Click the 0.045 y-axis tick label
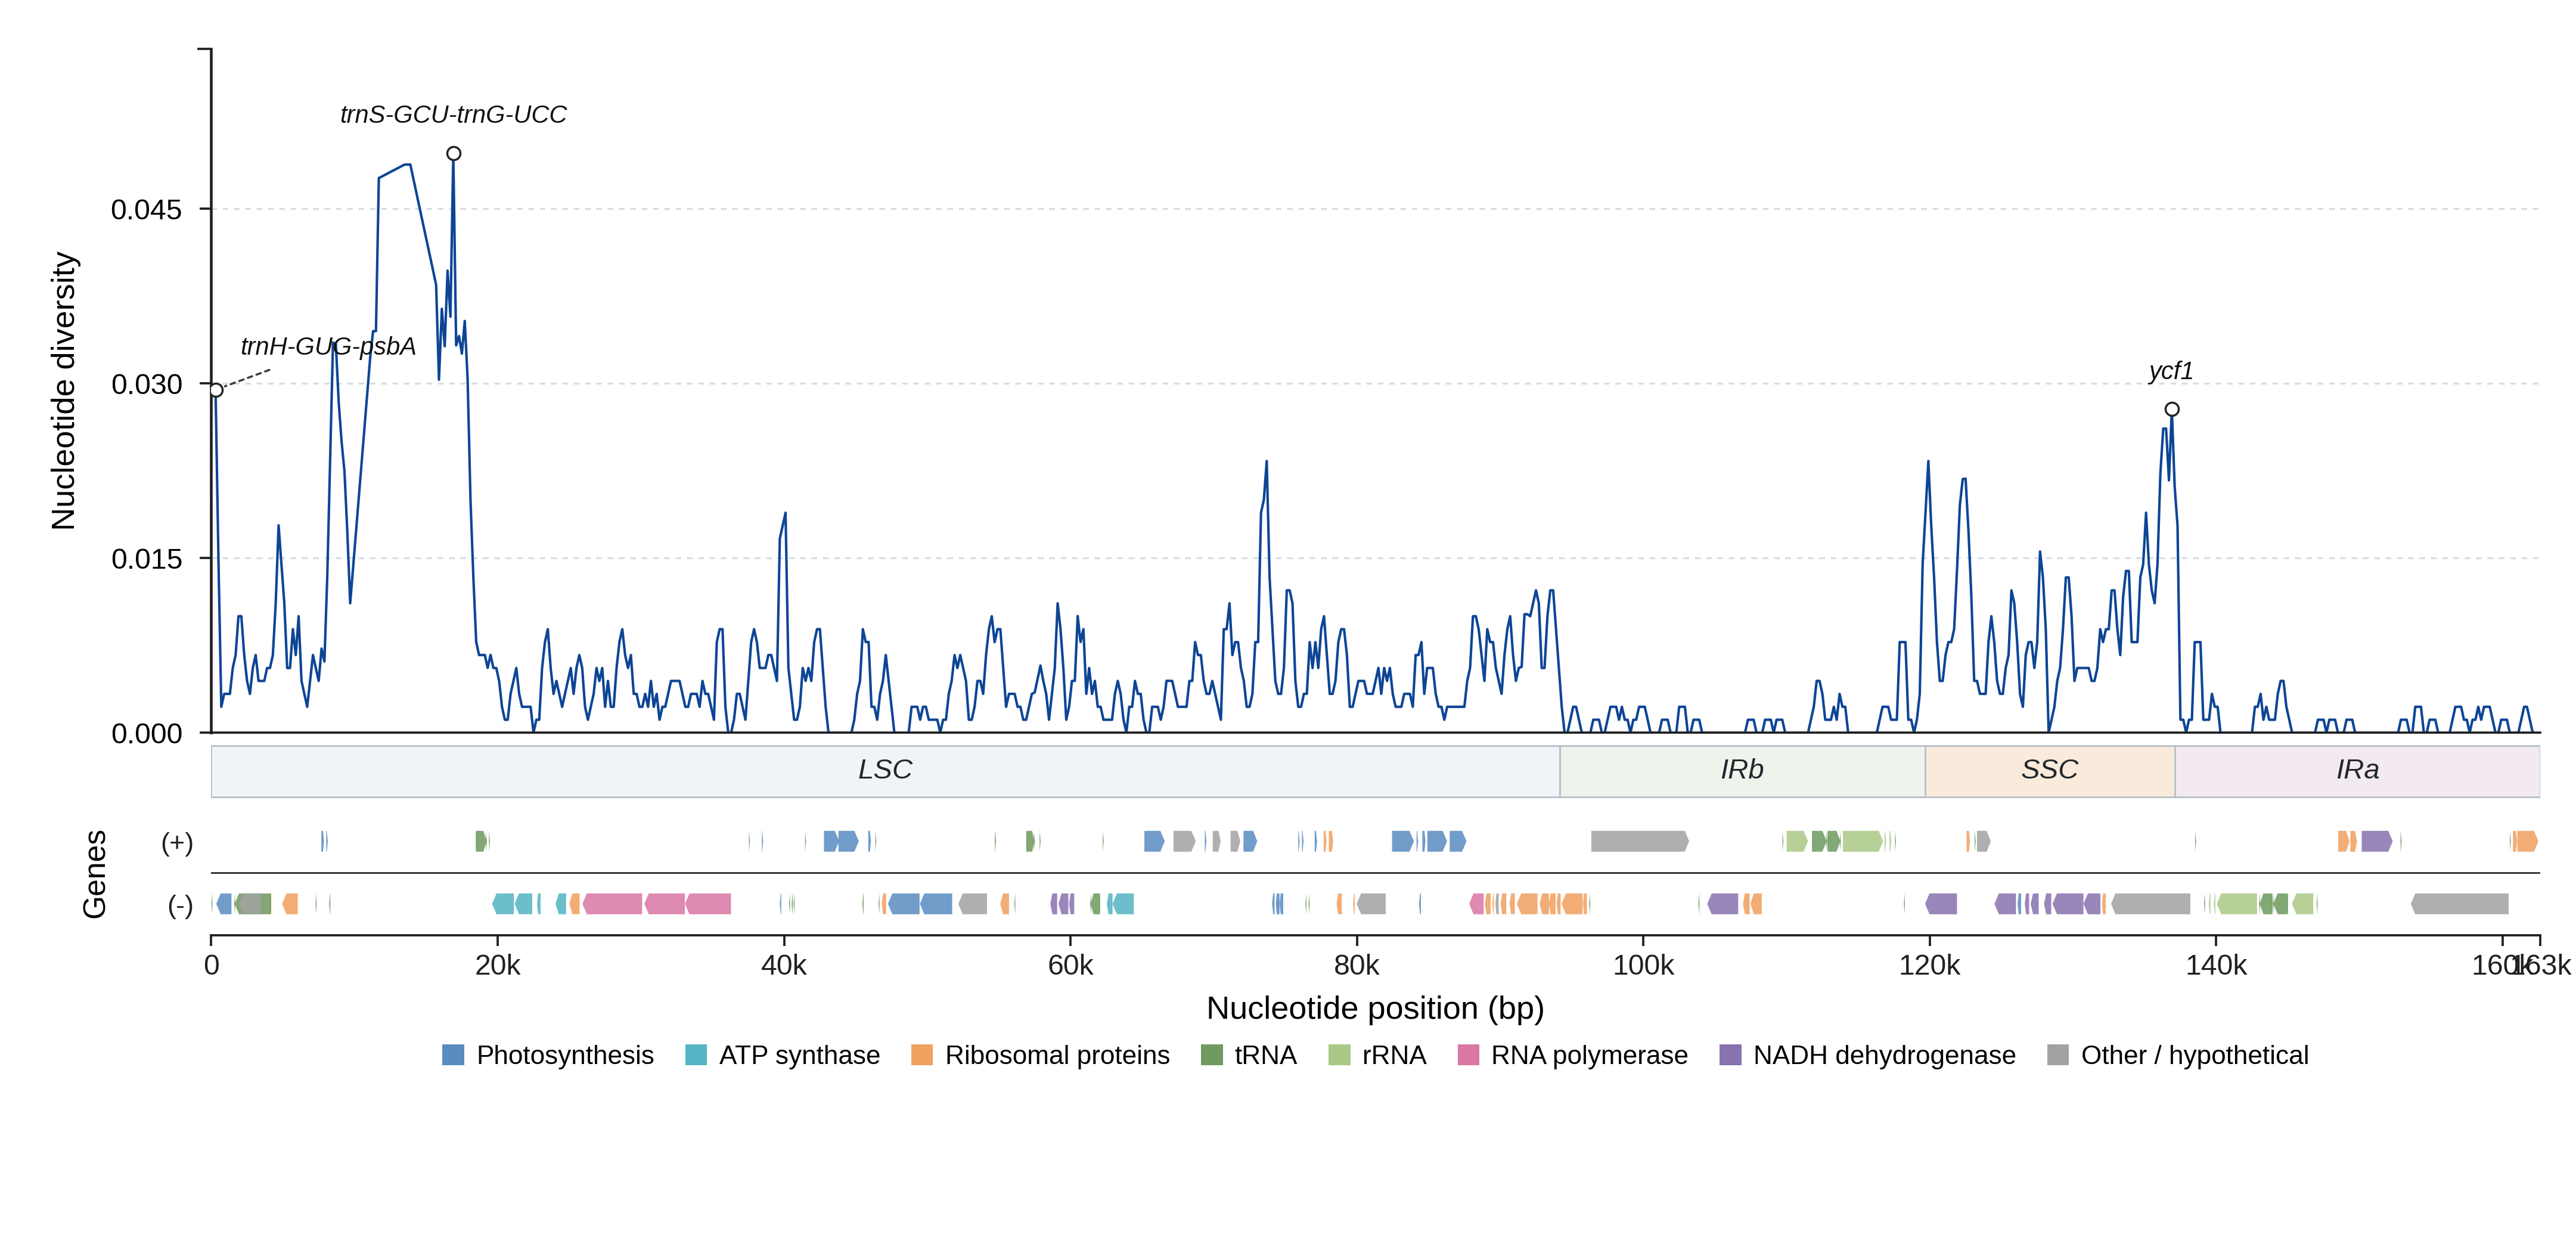 [147, 210]
